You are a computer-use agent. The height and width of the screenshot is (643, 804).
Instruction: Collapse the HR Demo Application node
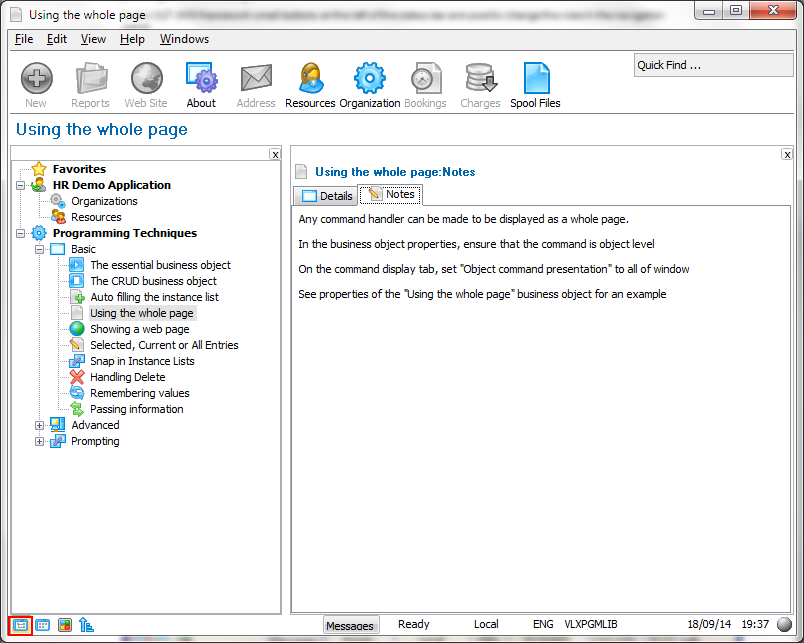[x=21, y=185]
